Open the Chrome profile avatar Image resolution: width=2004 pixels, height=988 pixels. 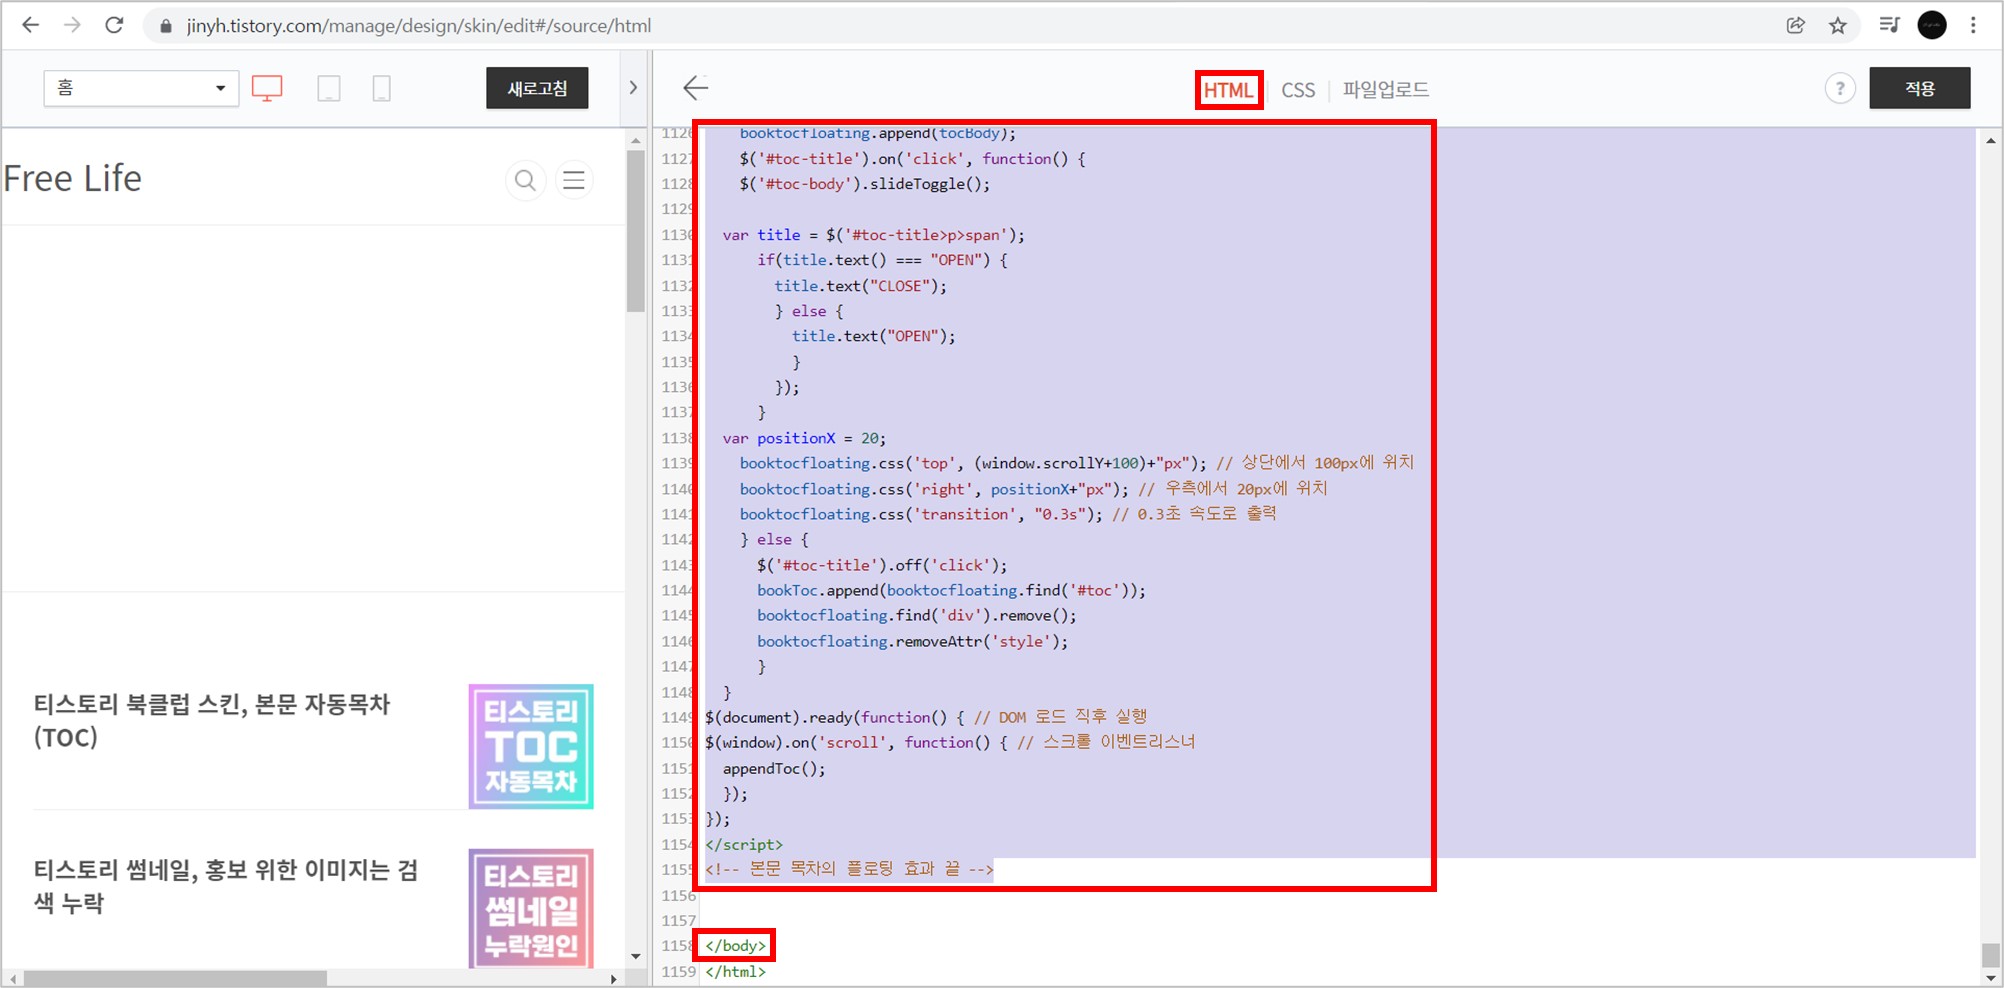pyautogui.click(x=1930, y=25)
